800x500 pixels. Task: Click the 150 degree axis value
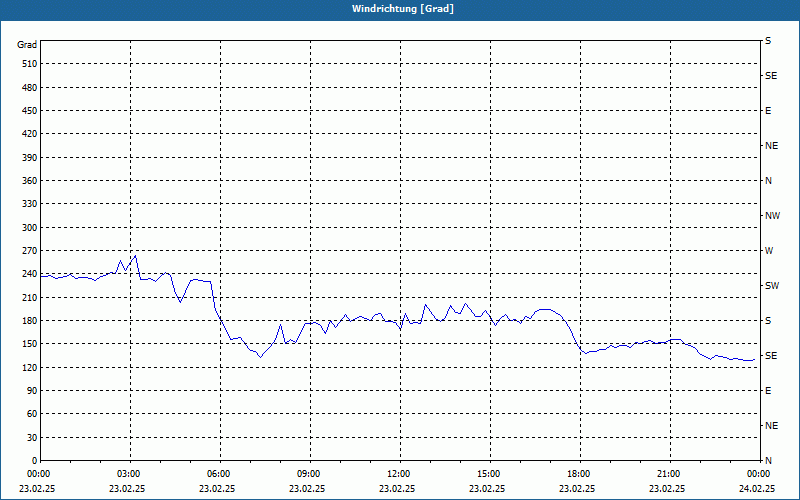30,344
